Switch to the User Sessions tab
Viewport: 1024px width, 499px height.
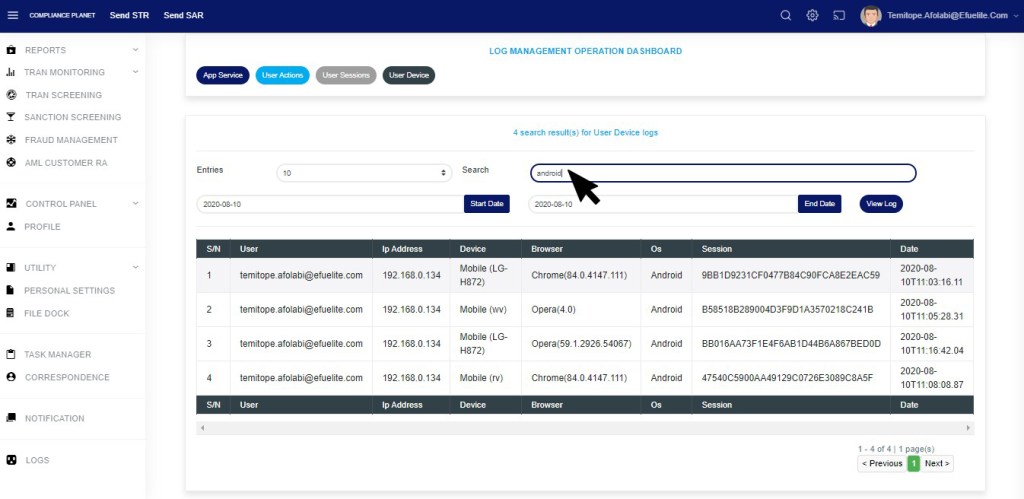[346, 75]
